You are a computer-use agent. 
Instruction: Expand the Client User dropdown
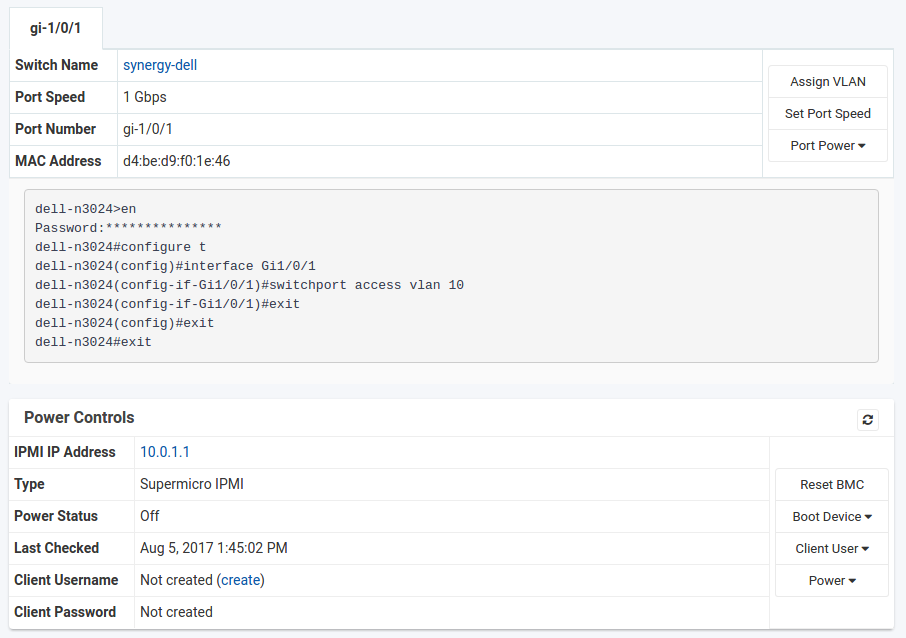831,548
